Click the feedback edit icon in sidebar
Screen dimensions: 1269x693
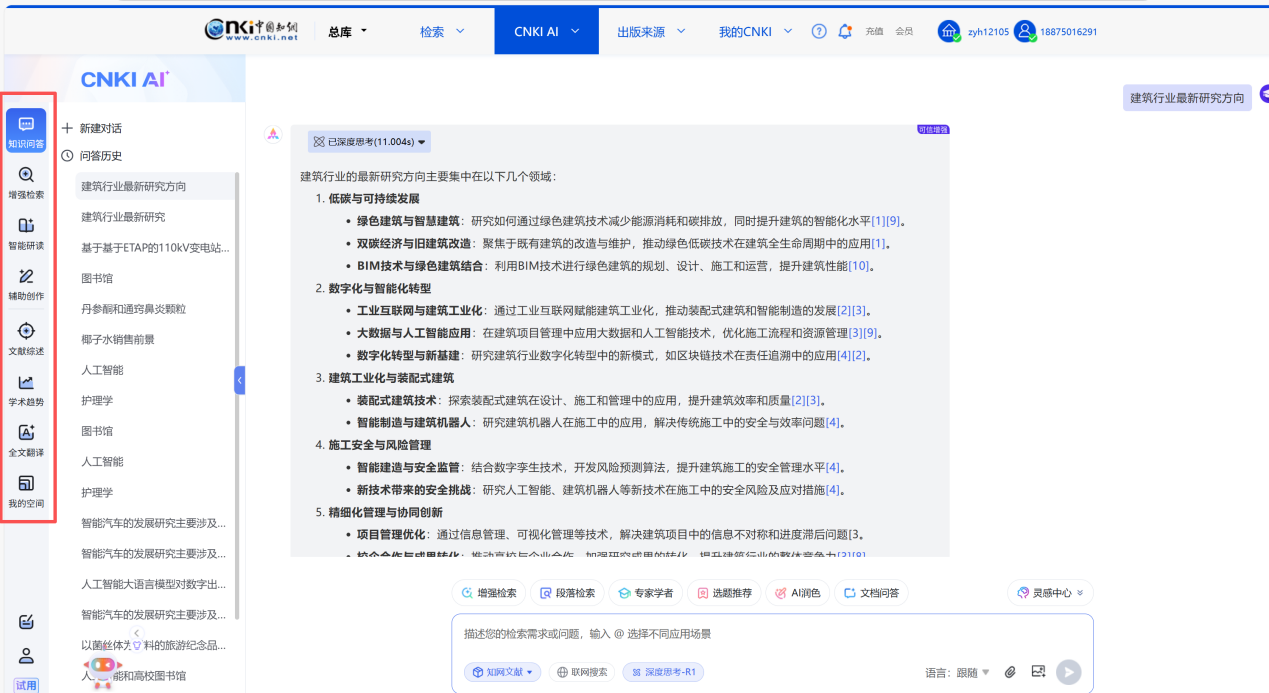[x=27, y=622]
